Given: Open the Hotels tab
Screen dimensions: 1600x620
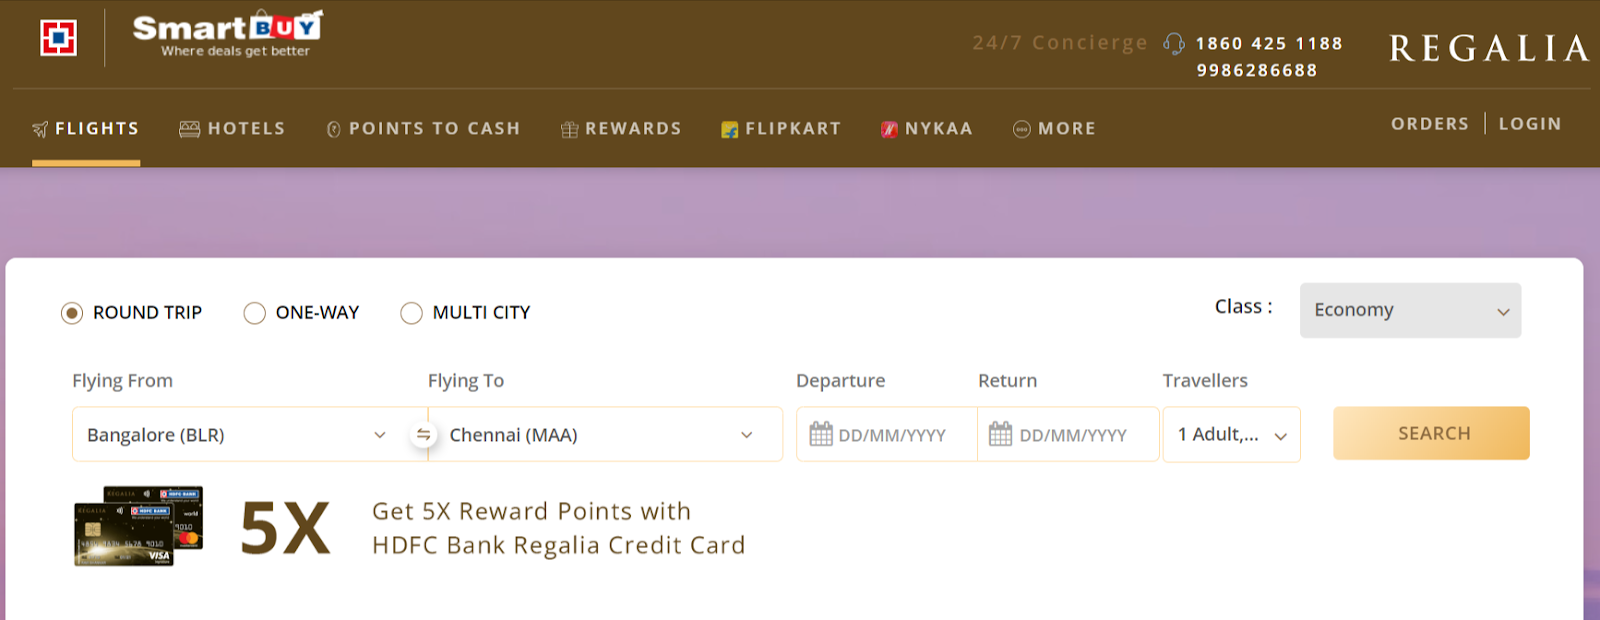Looking at the screenshot, I should coord(232,129).
